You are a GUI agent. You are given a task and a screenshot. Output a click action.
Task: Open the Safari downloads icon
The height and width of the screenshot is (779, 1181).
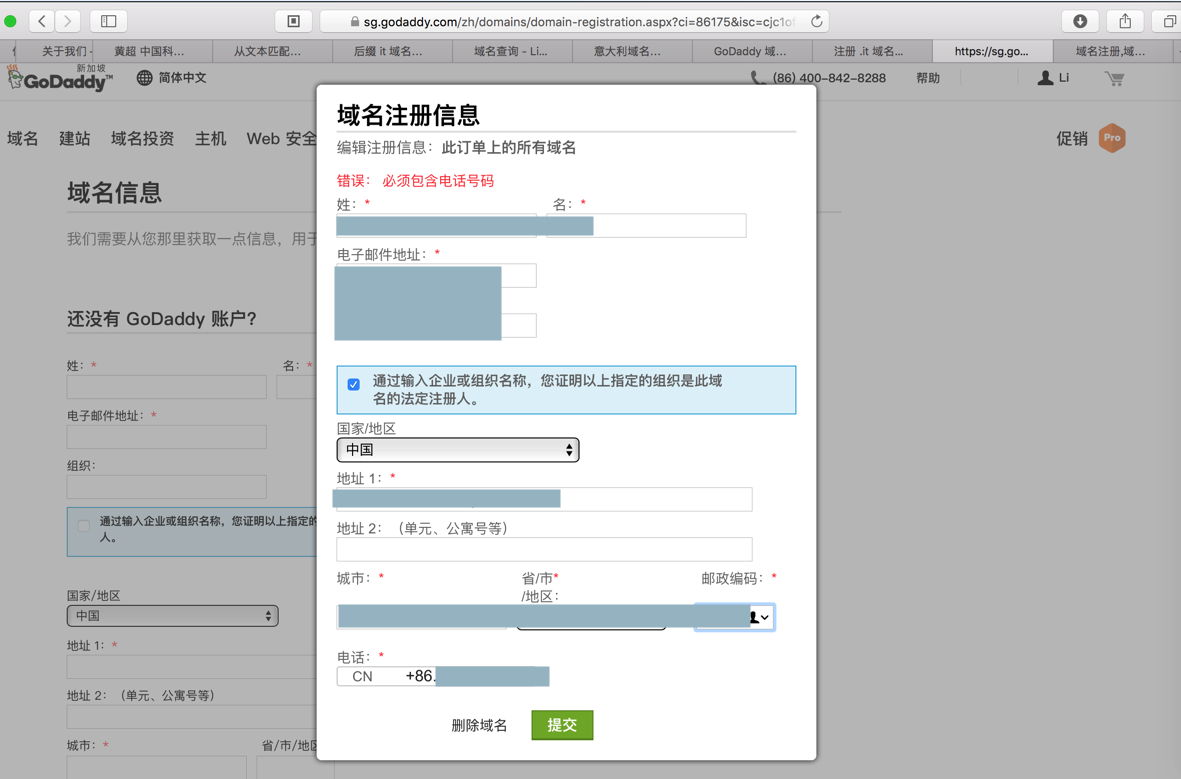click(1080, 21)
